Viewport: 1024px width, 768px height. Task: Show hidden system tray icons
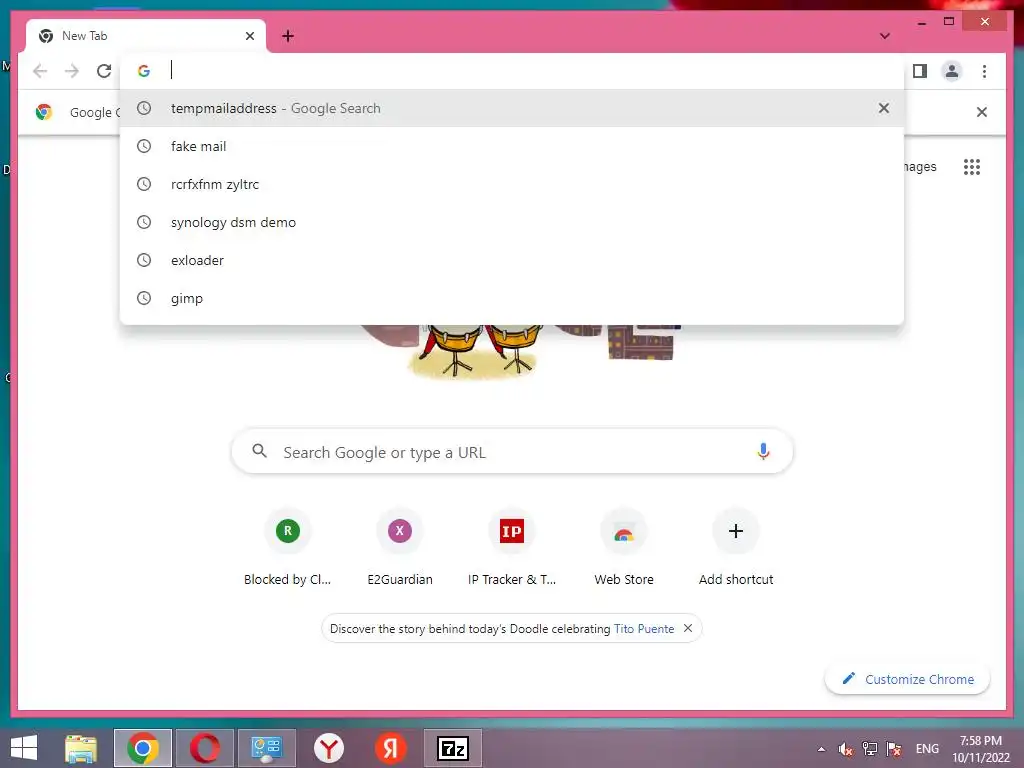[822, 749]
